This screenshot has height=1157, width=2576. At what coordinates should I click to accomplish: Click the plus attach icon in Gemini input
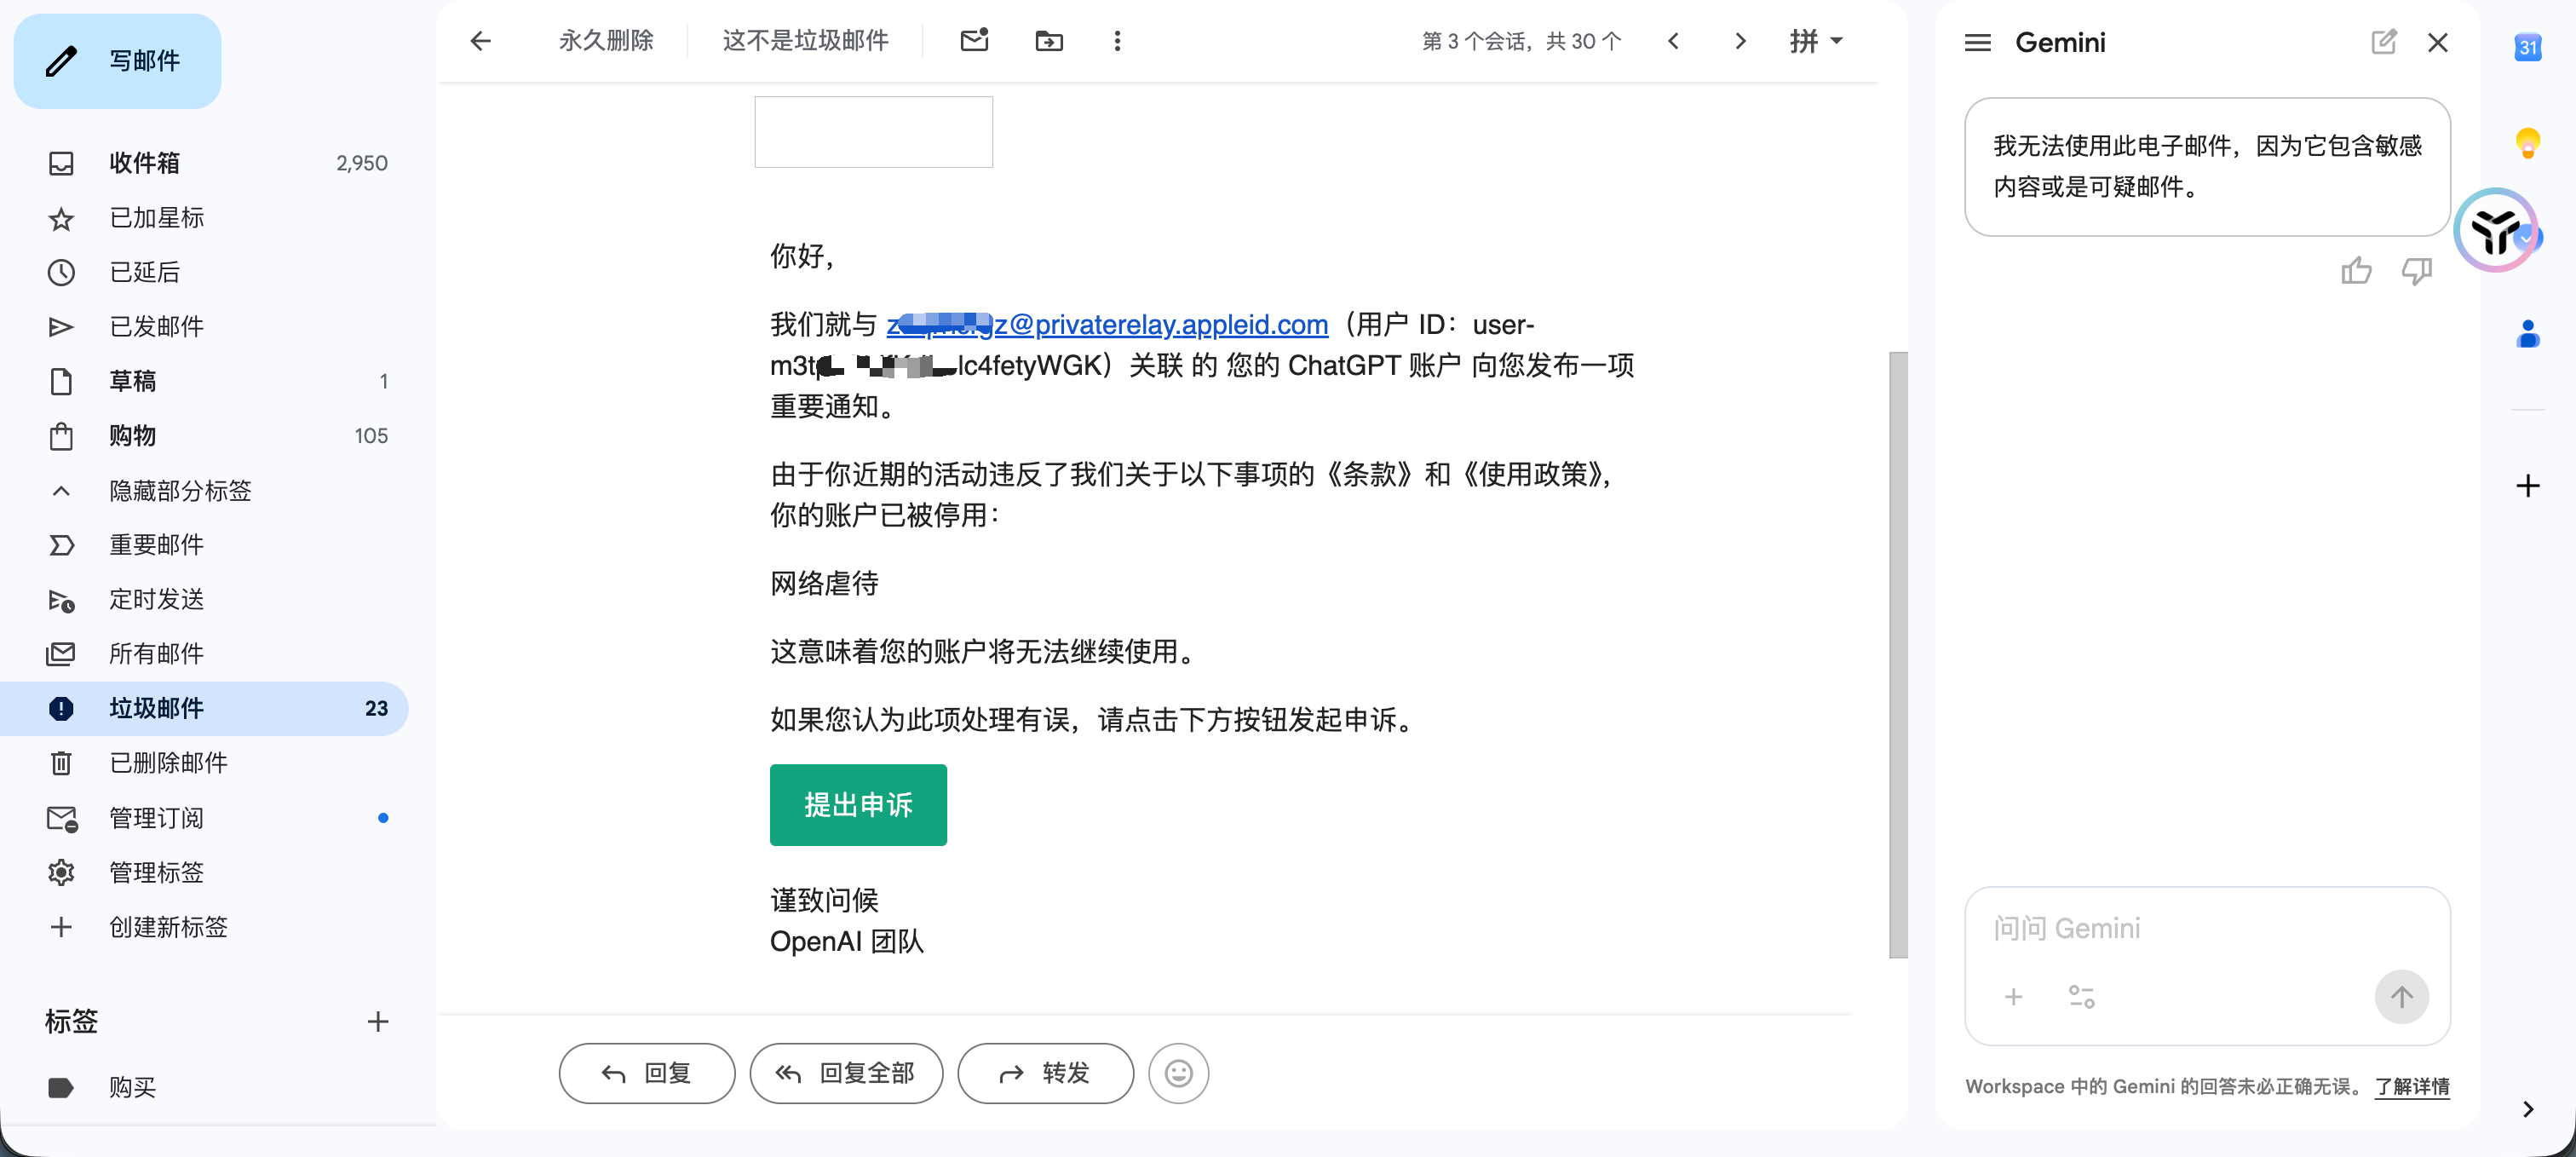[x=2013, y=997]
